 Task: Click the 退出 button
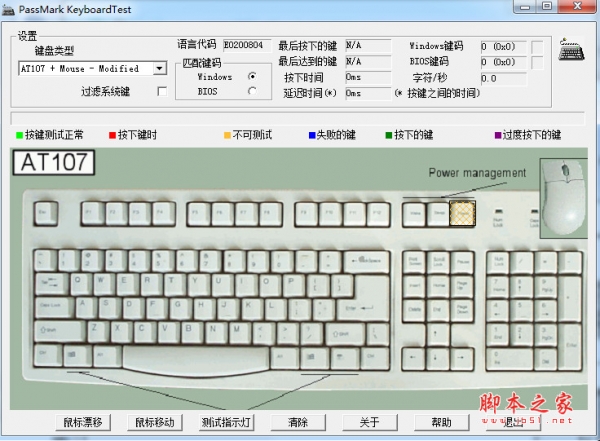click(513, 422)
